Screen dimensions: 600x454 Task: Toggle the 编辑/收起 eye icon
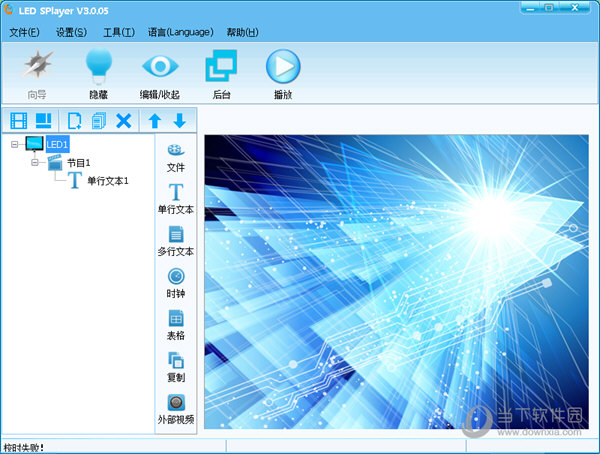click(x=160, y=73)
